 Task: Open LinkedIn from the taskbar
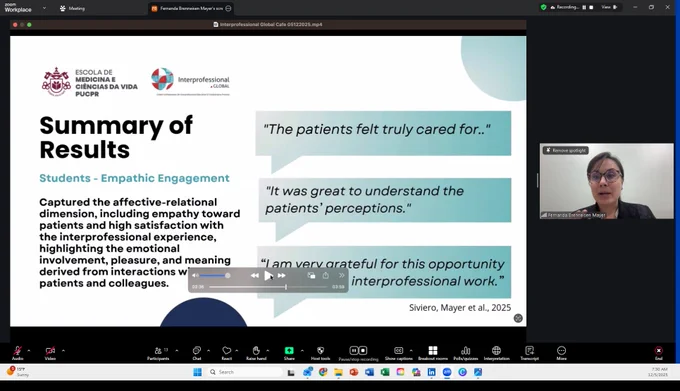coord(432,372)
